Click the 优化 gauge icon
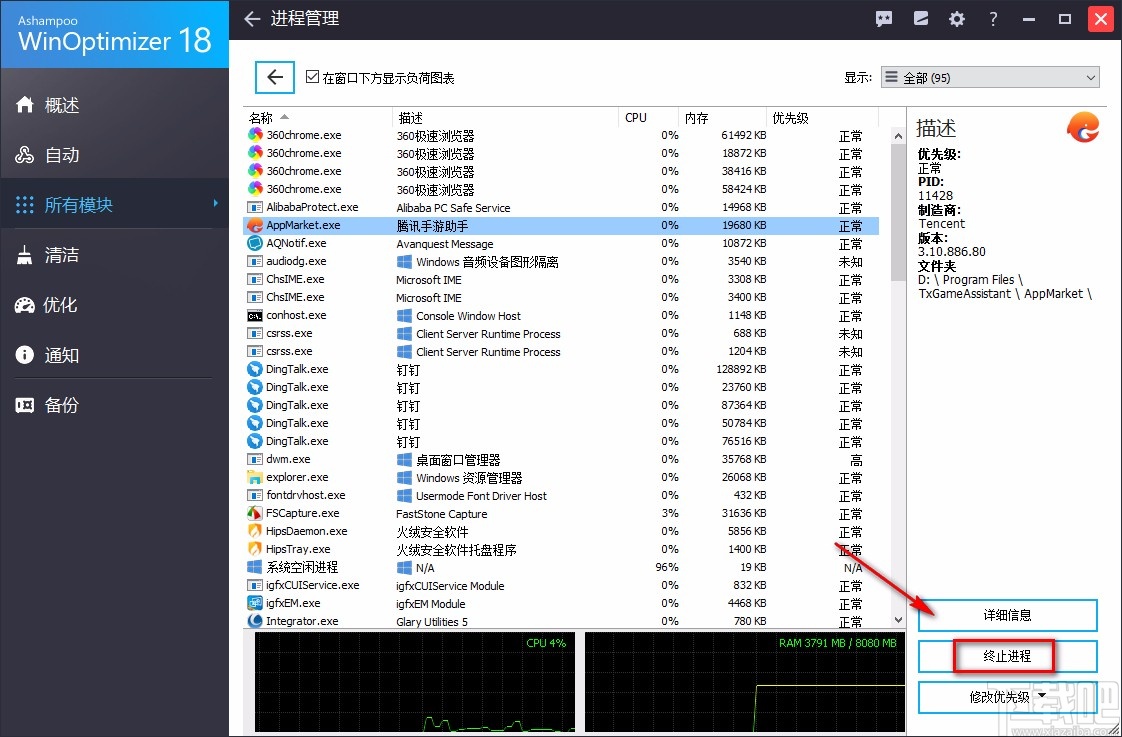The height and width of the screenshot is (737, 1122). pos(24,306)
